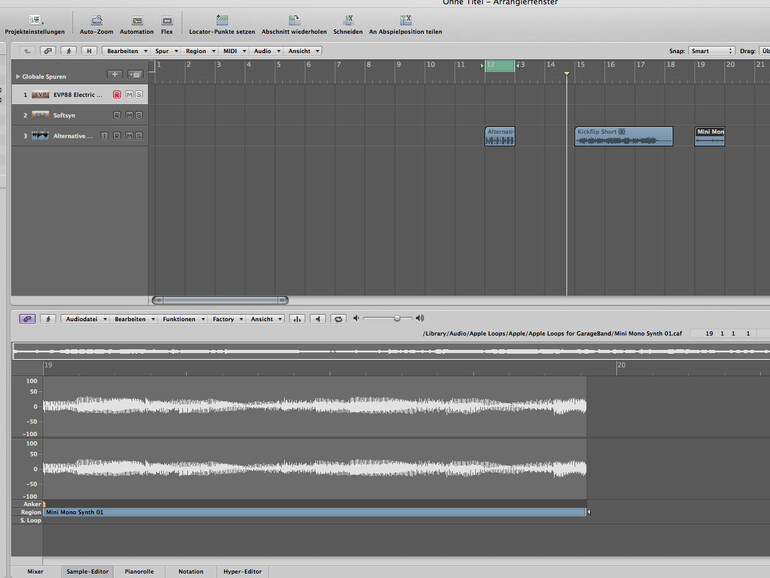Select the Kickflip Short region

pyautogui.click(x=623, y=137)
